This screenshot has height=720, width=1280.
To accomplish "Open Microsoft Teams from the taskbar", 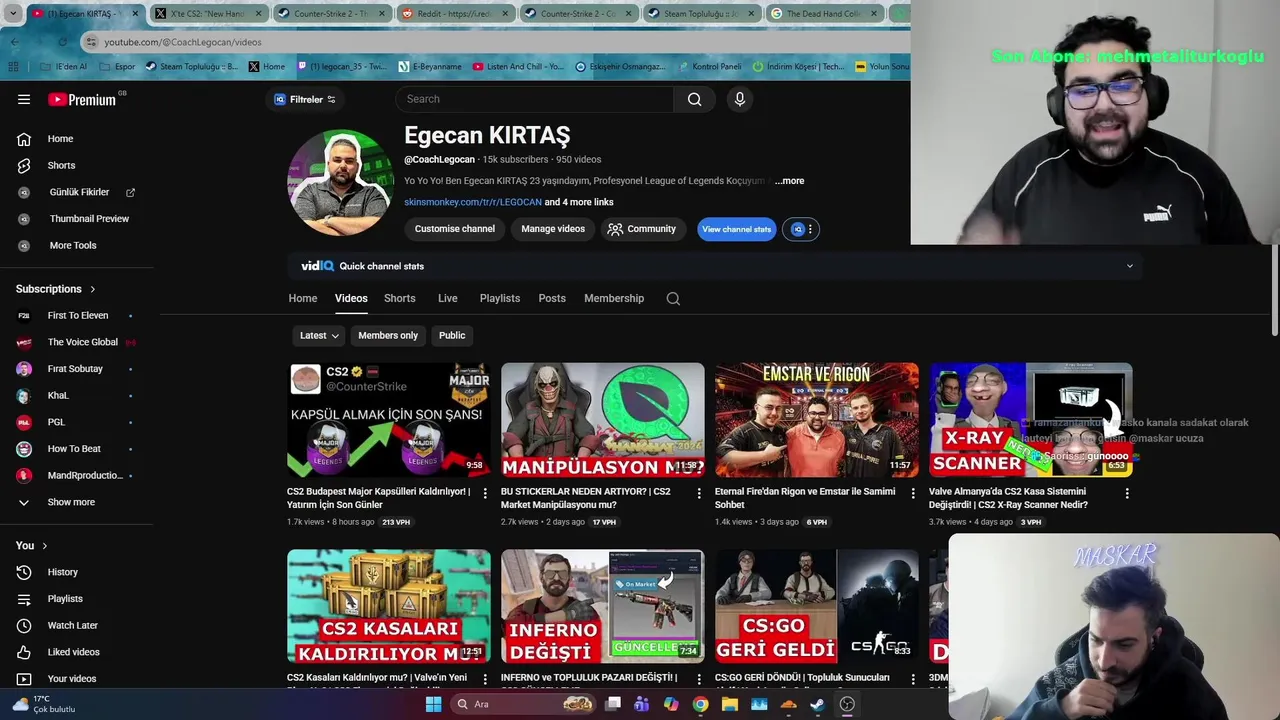I will [642, 704].
